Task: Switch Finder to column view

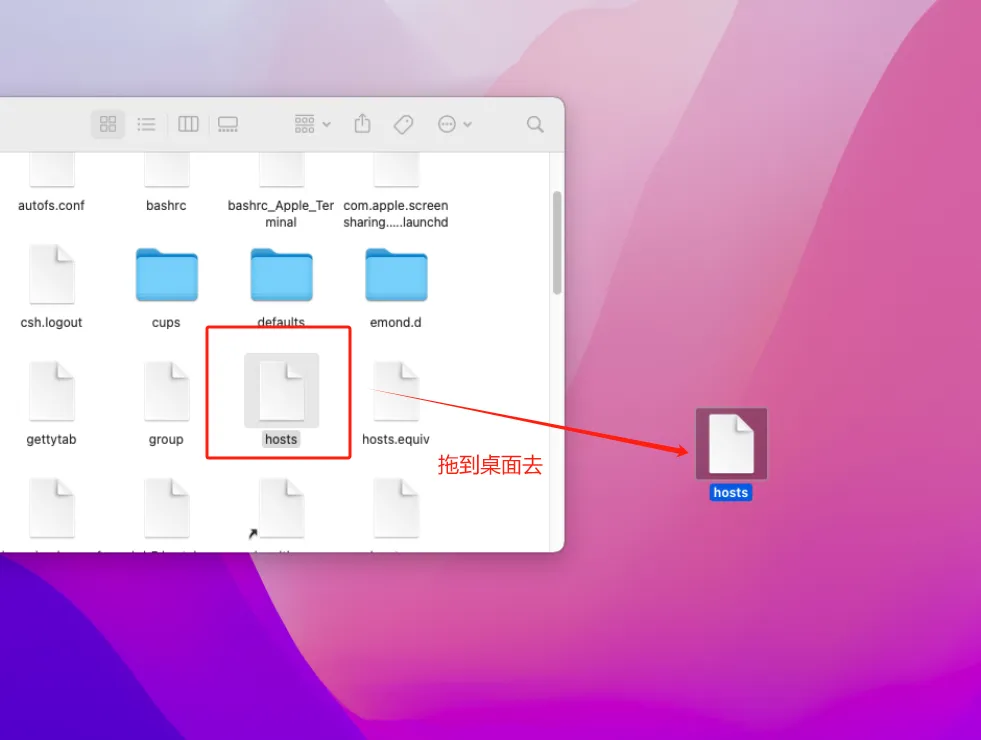Action: (188, 124)
